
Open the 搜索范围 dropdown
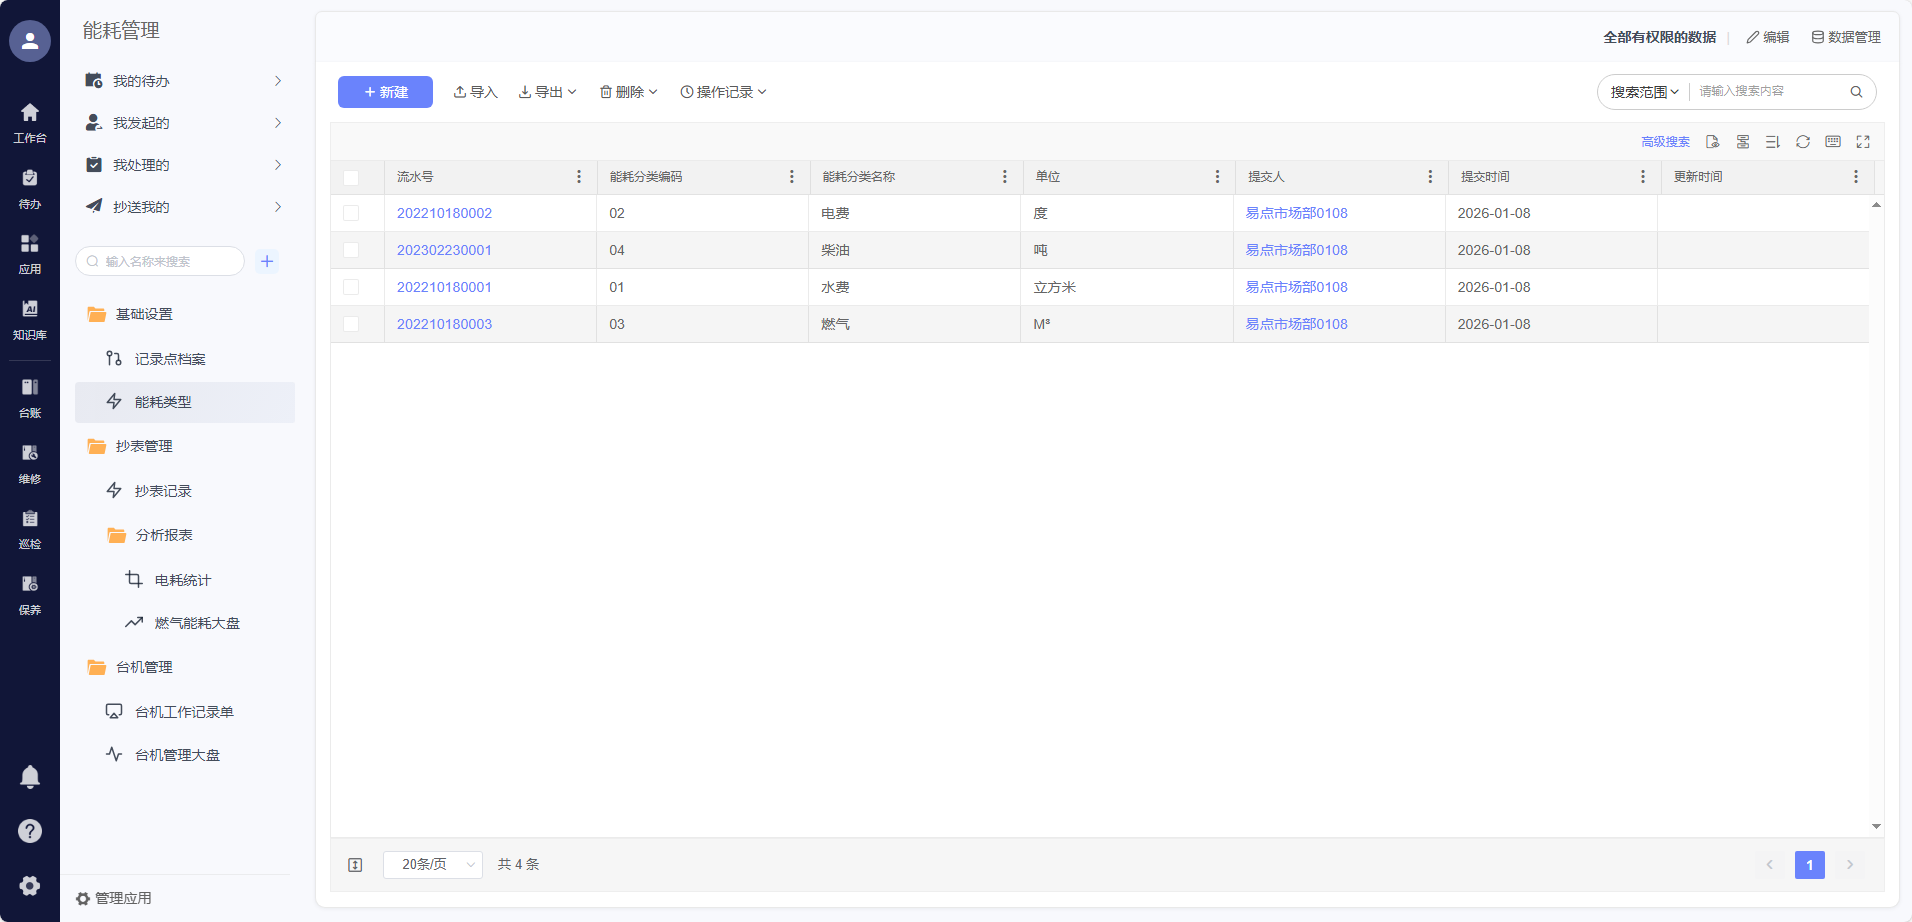point(1644,92)
